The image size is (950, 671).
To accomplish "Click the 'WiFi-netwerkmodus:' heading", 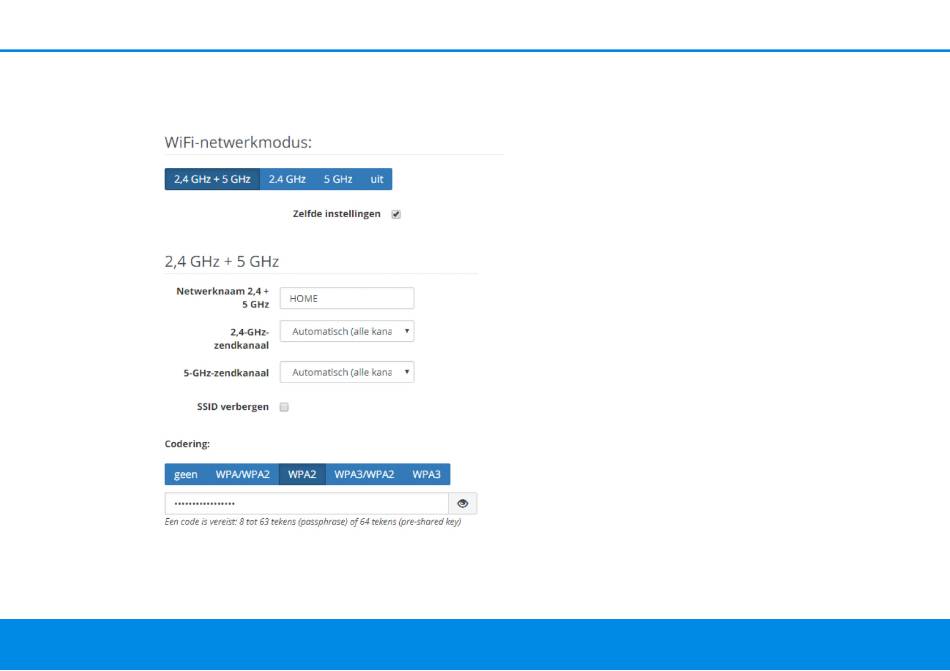I will 238,142.
